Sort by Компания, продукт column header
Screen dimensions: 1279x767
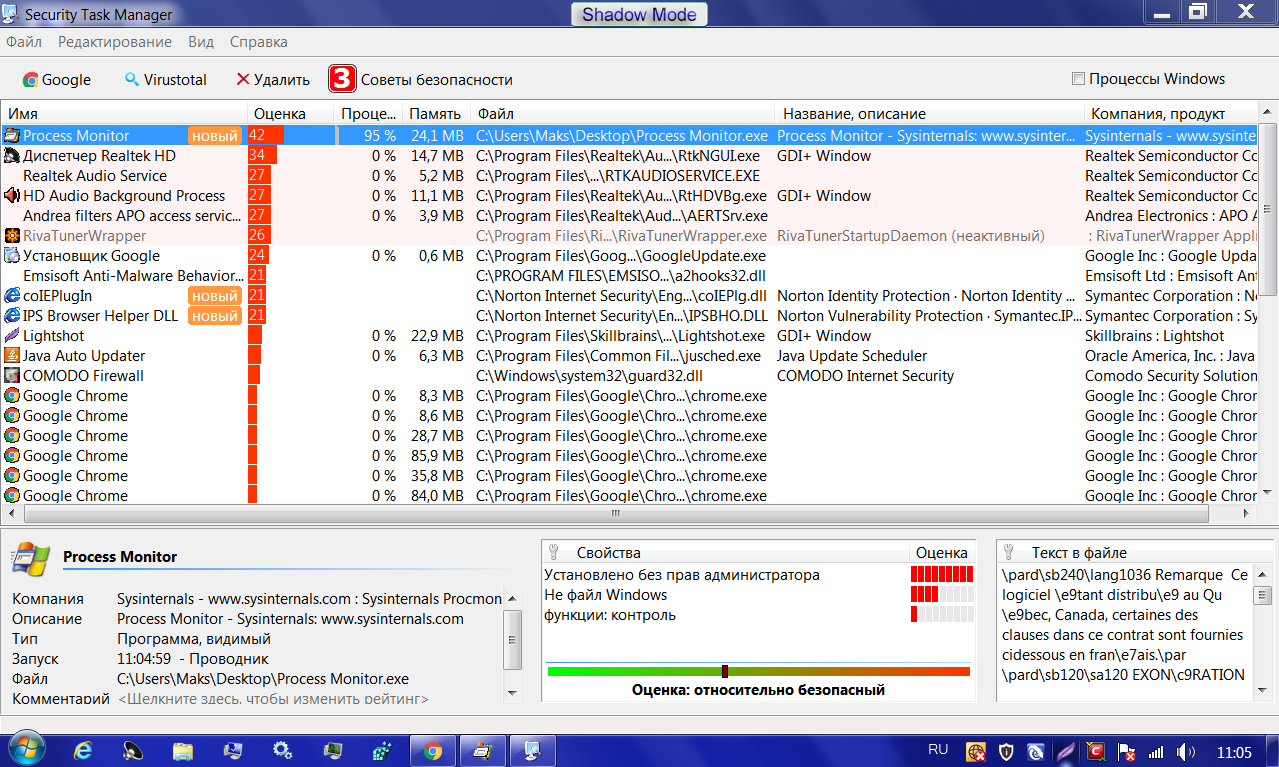click(1171, 113)
